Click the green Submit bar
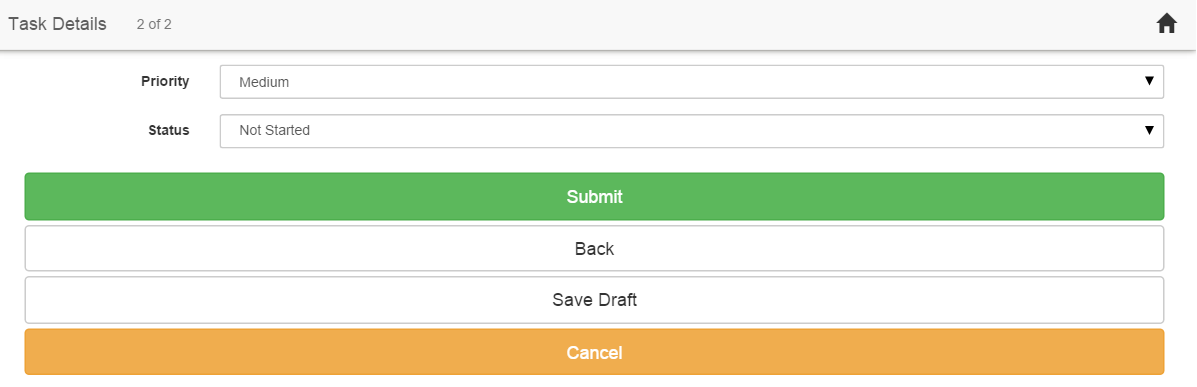 (x=594, y=196)
